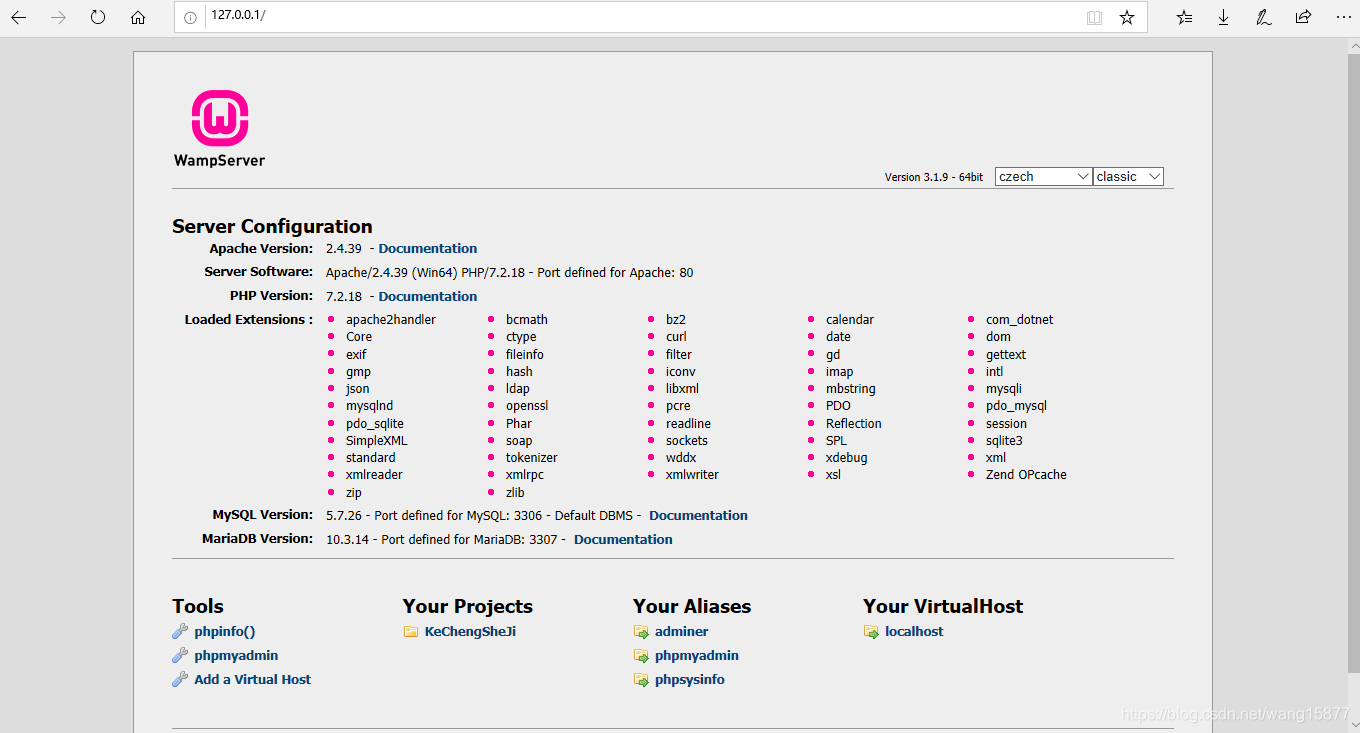Click the xdebug extension entry
Viewport: 1360px width, 733px height.
(x=847, y=457)
